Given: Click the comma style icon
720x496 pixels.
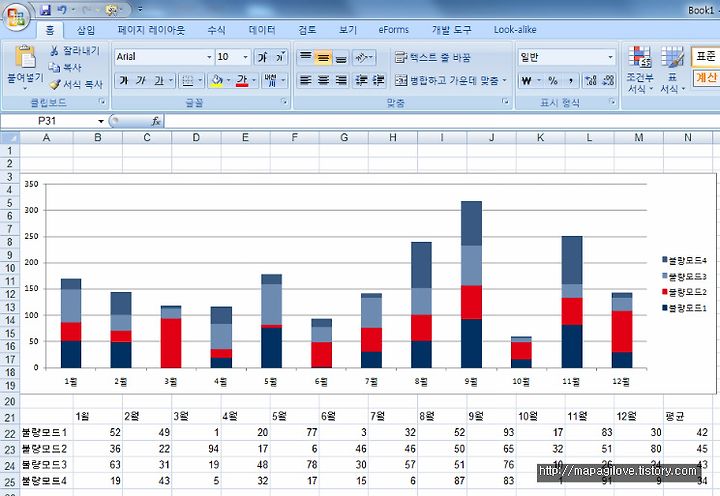Looking at the screenshot, I should pyautogui.click(x=570, y=81).
